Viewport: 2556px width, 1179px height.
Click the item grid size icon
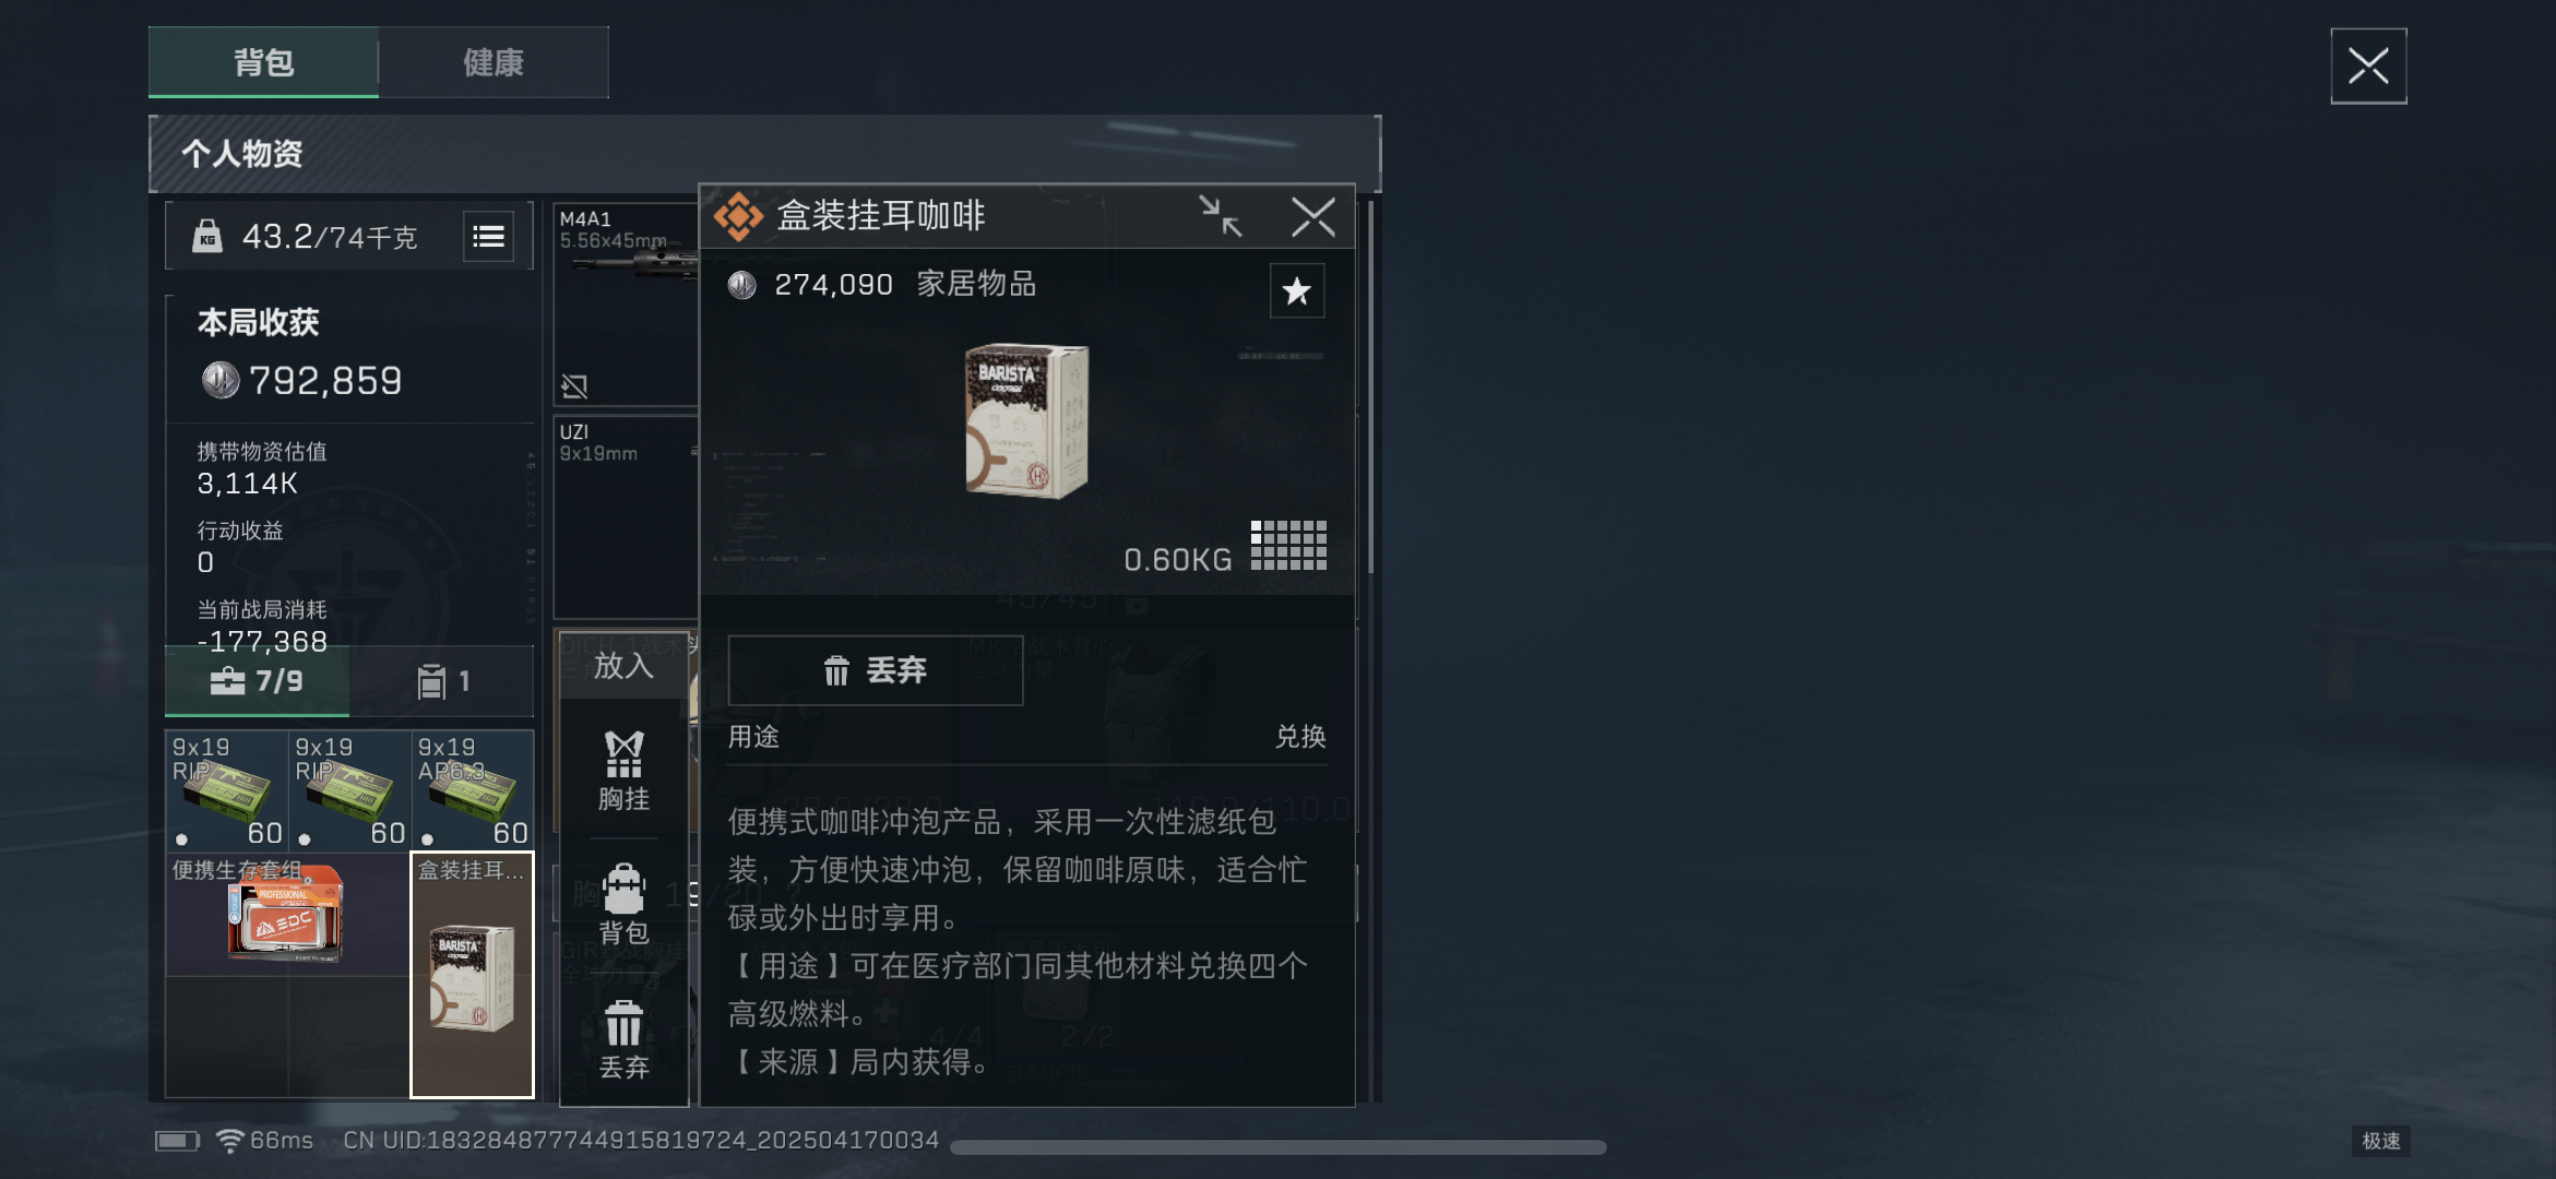click(1289, 545)
